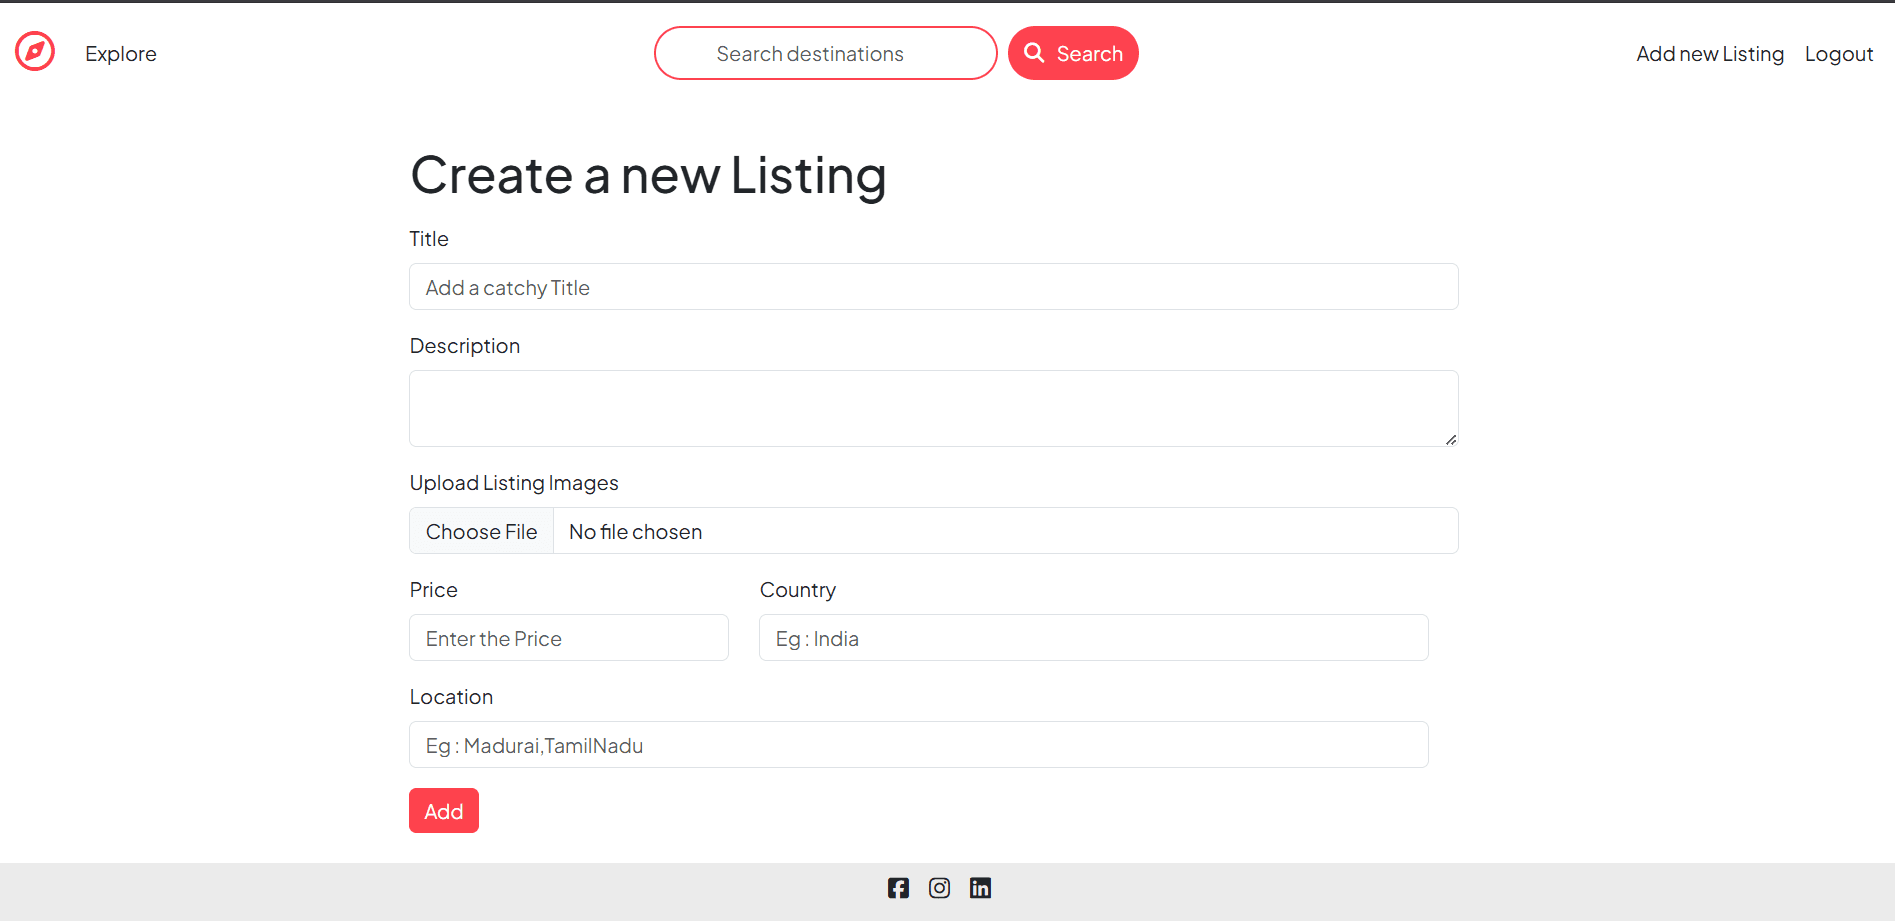
Task: Click the magnifying glass search icon
Action: coord(1034,53)
